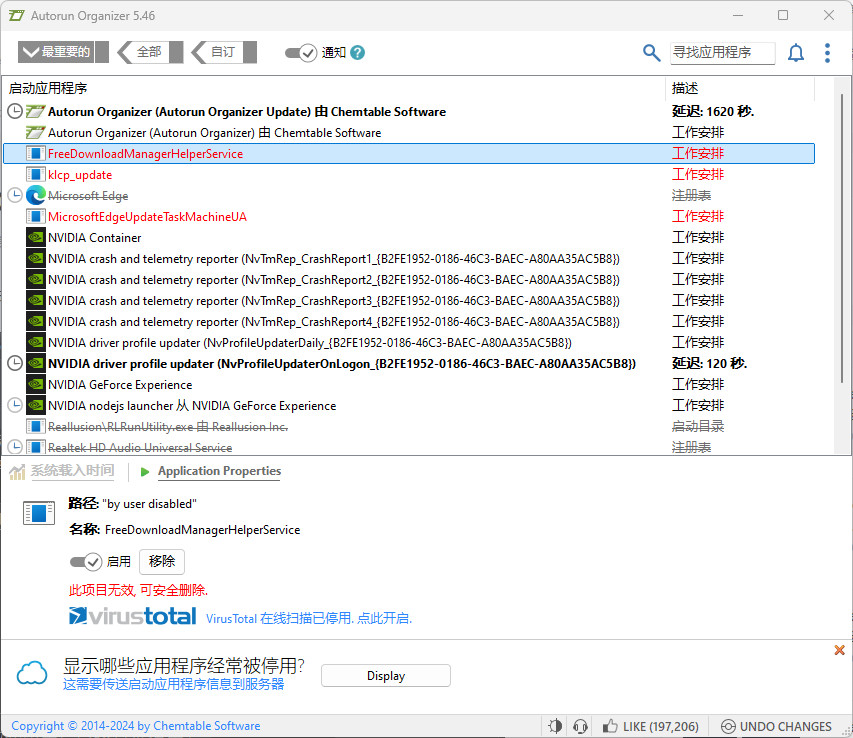Image resolution: width=853 pixels, height=738 pixels.
Task: Select Autorun Organizer (Autorun Organizer) row
Action: (x=409, y=133)
